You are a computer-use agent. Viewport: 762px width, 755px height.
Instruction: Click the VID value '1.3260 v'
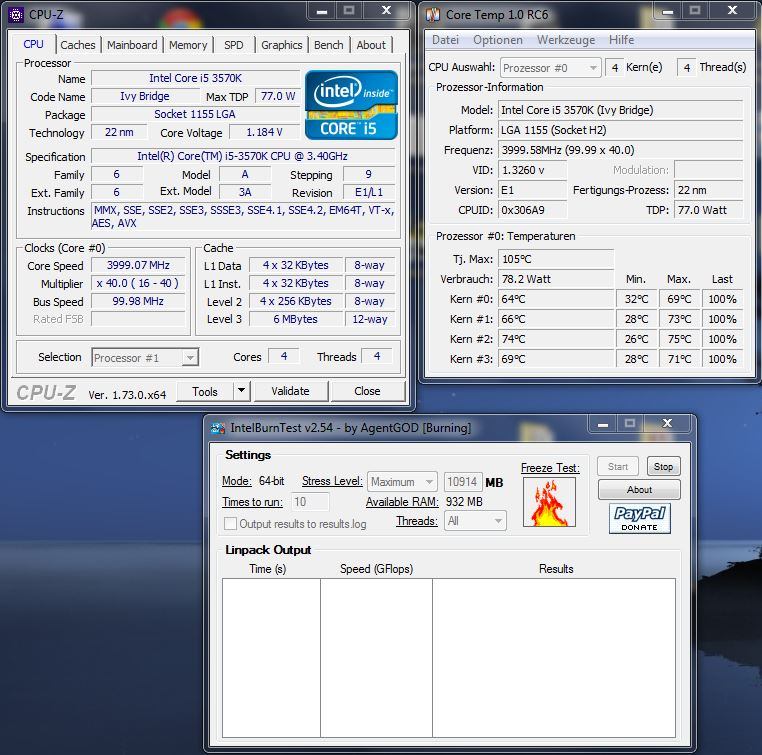click(532, 170)
